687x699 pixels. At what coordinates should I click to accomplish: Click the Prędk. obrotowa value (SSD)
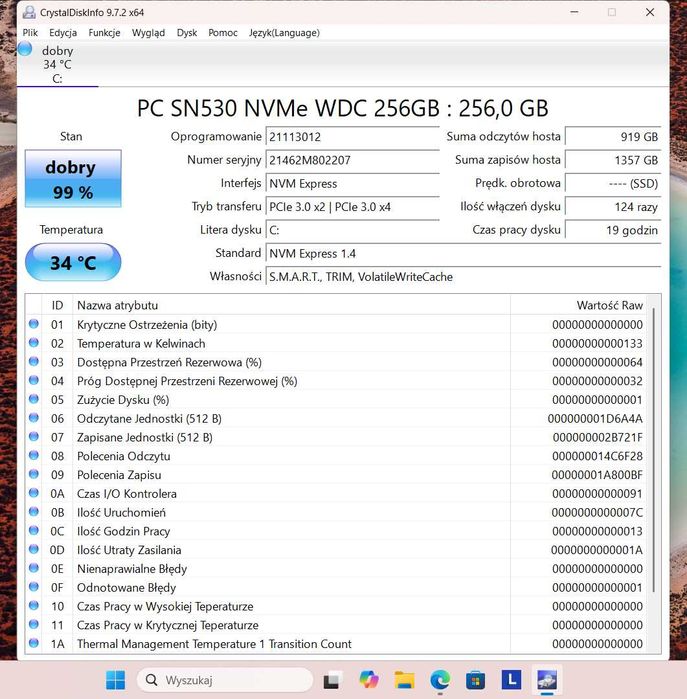[613, 183]
